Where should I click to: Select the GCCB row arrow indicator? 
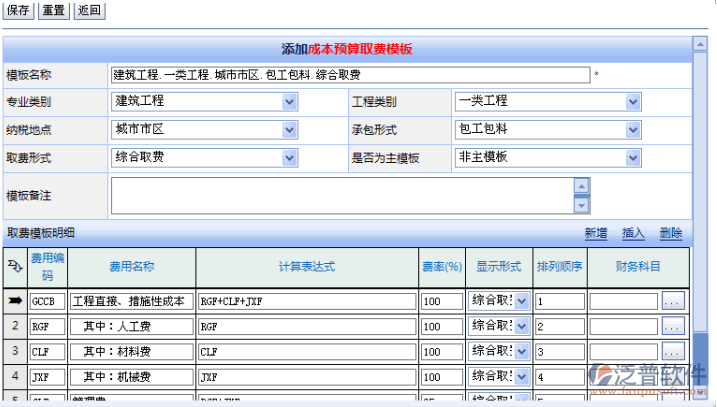click(15, 301)
